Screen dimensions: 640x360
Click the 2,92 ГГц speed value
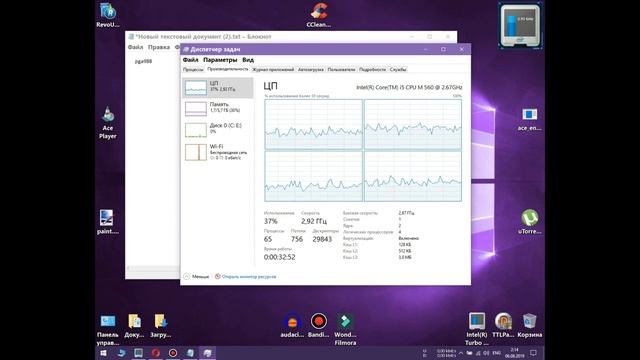click(314, 221)
